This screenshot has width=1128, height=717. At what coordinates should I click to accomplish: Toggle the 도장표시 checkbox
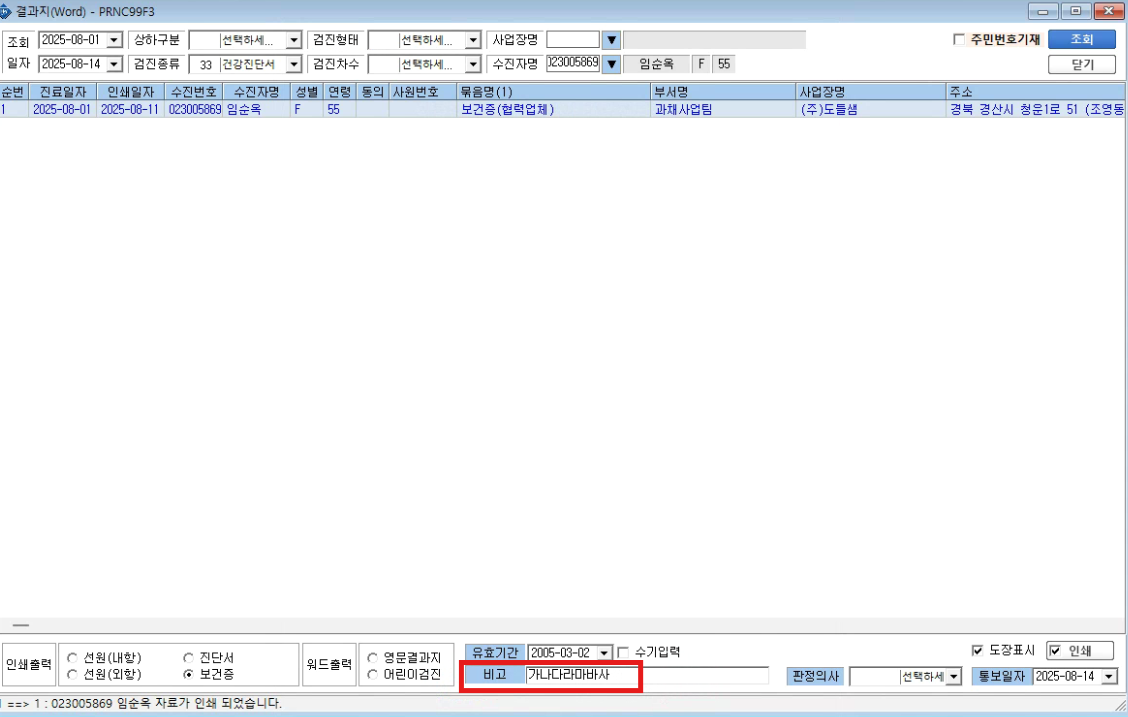(x=977, y=650)
